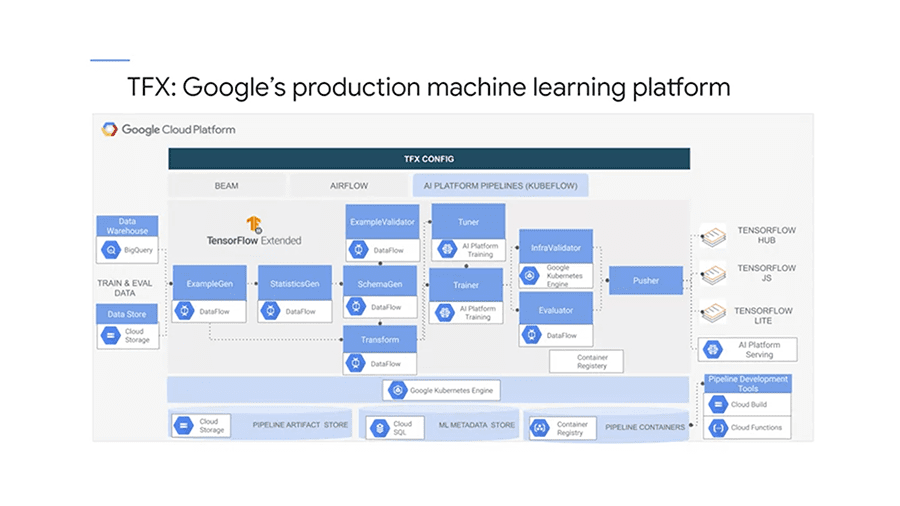900x506 pixels.
Task: Select the AI Platform Pipelines (Kubeflow) tab
Action: click(x=501, y=185)
